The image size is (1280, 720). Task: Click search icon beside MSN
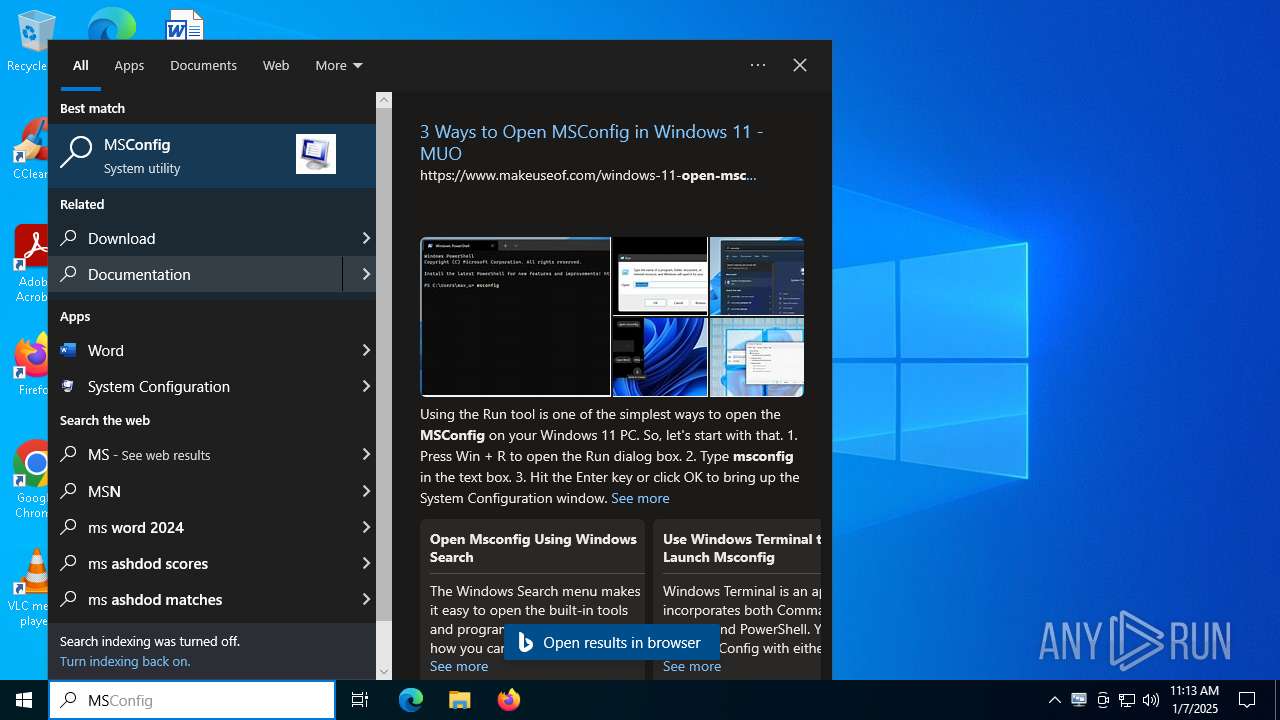point(68,492)
